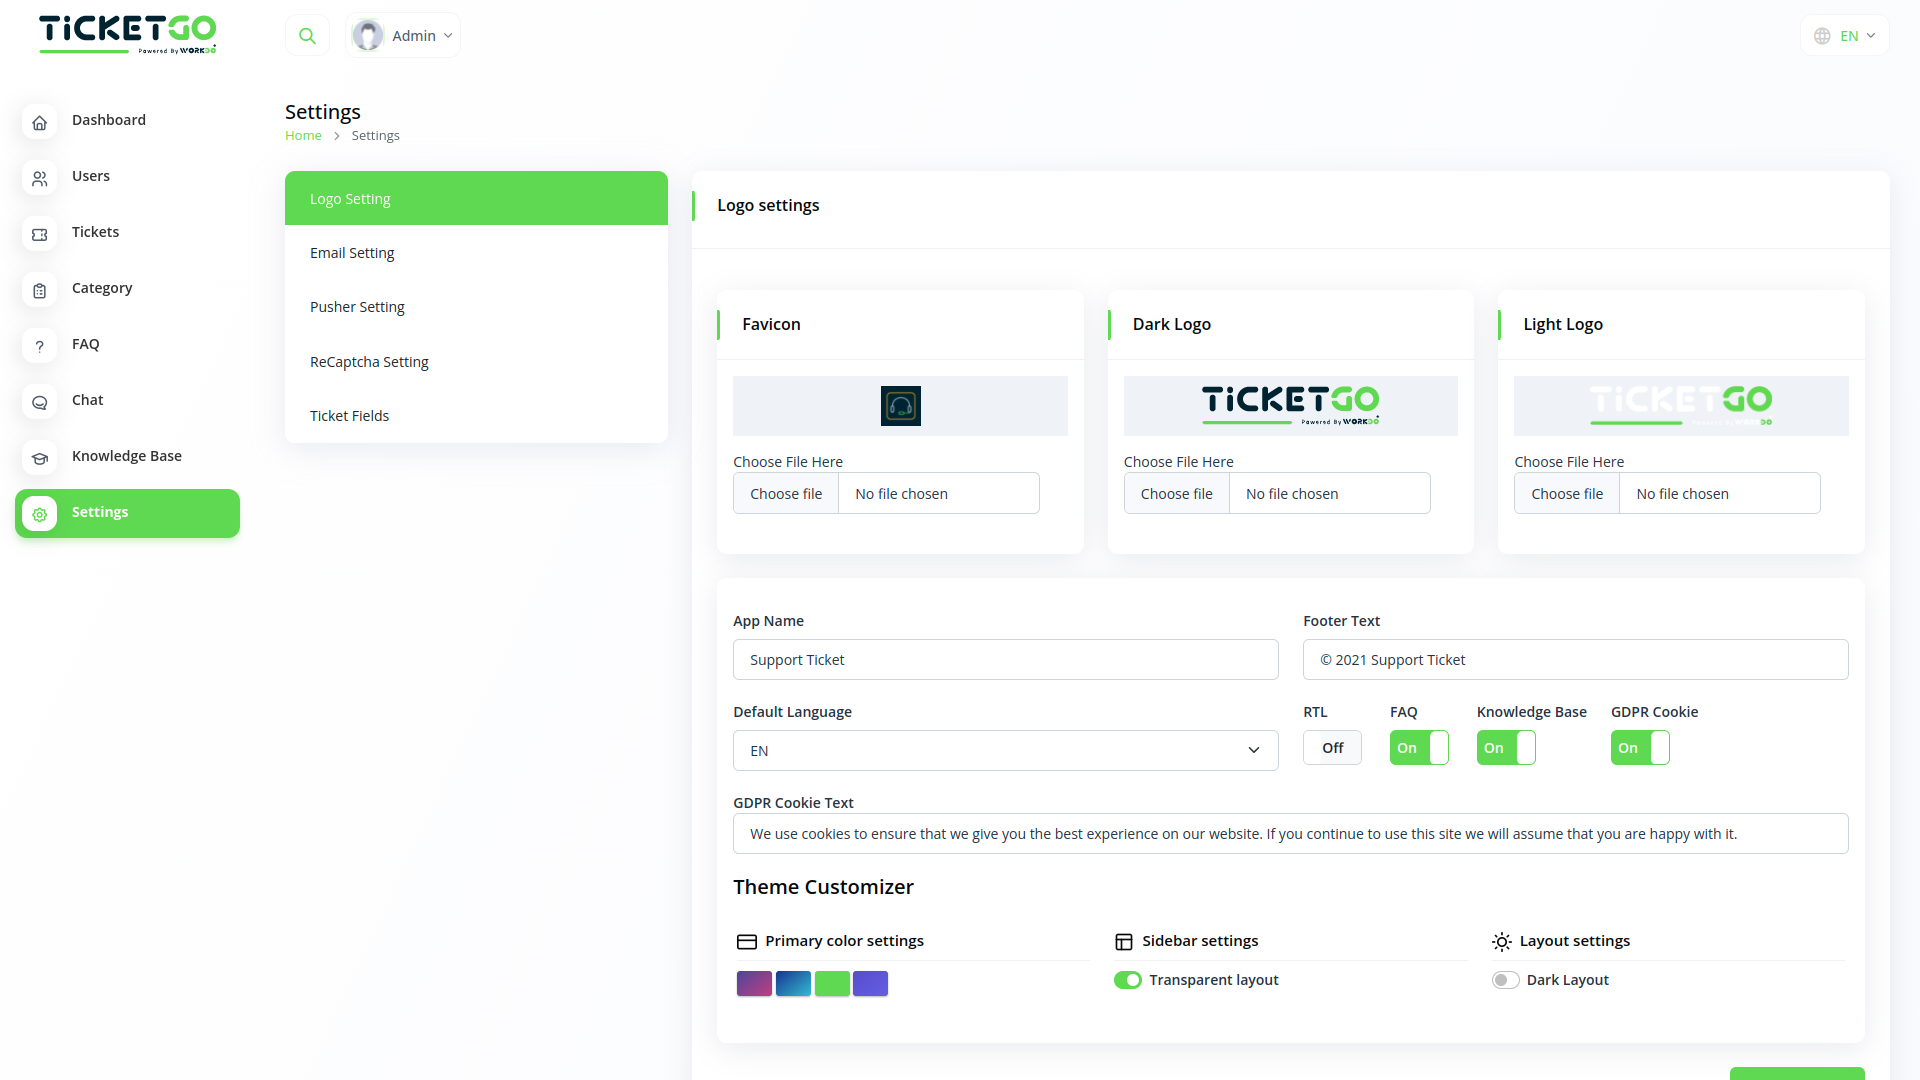Click Choose file under Favicon
The width and height of the screenshot is (1920, 1080).
coord(786,494)
